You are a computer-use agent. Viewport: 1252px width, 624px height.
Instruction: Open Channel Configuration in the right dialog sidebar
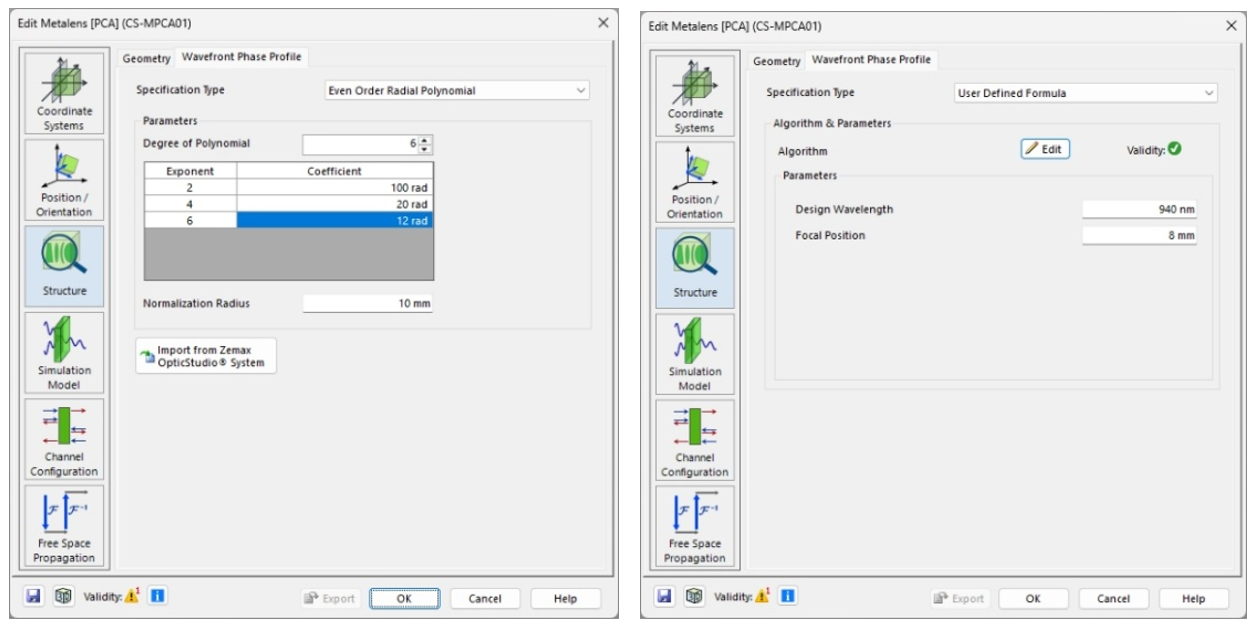point(694,440)
